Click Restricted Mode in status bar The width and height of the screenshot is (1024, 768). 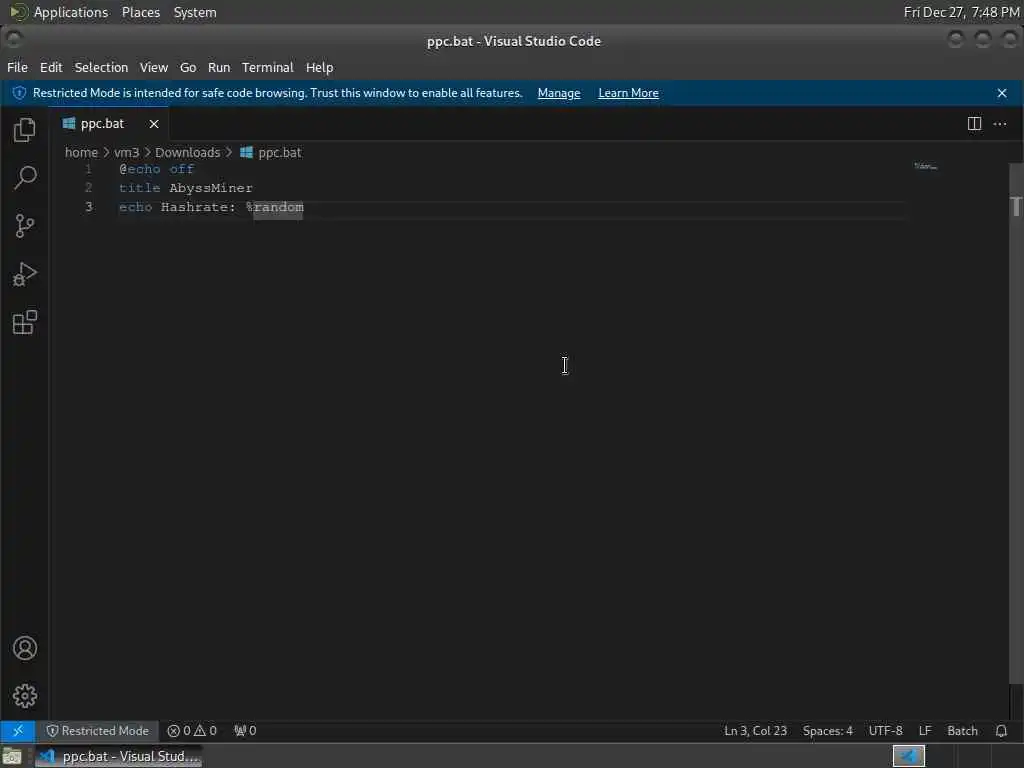(x=98, y=731)
